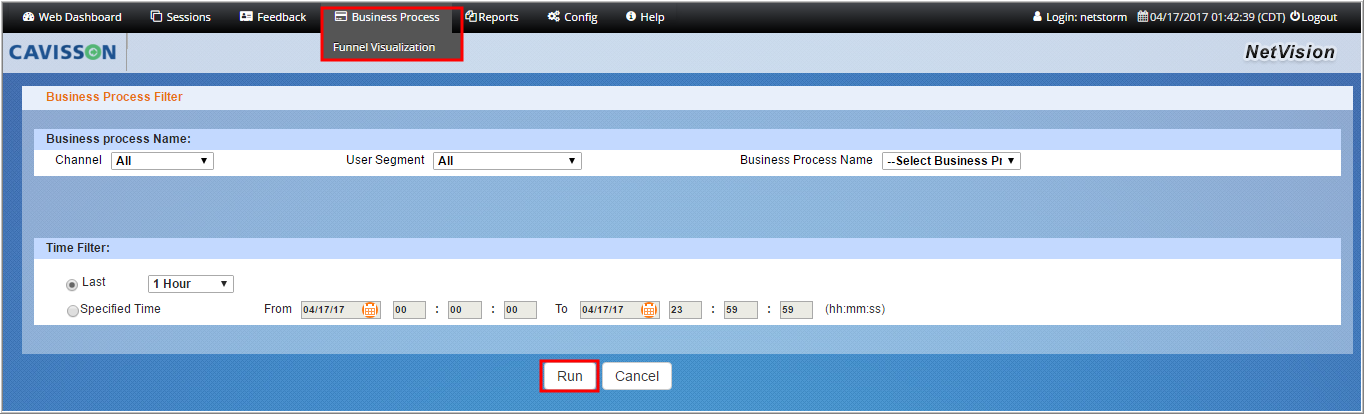1364x414 pixels.
Task: Open the Business Process Name dropdown
Action: (x=950, y=161)
